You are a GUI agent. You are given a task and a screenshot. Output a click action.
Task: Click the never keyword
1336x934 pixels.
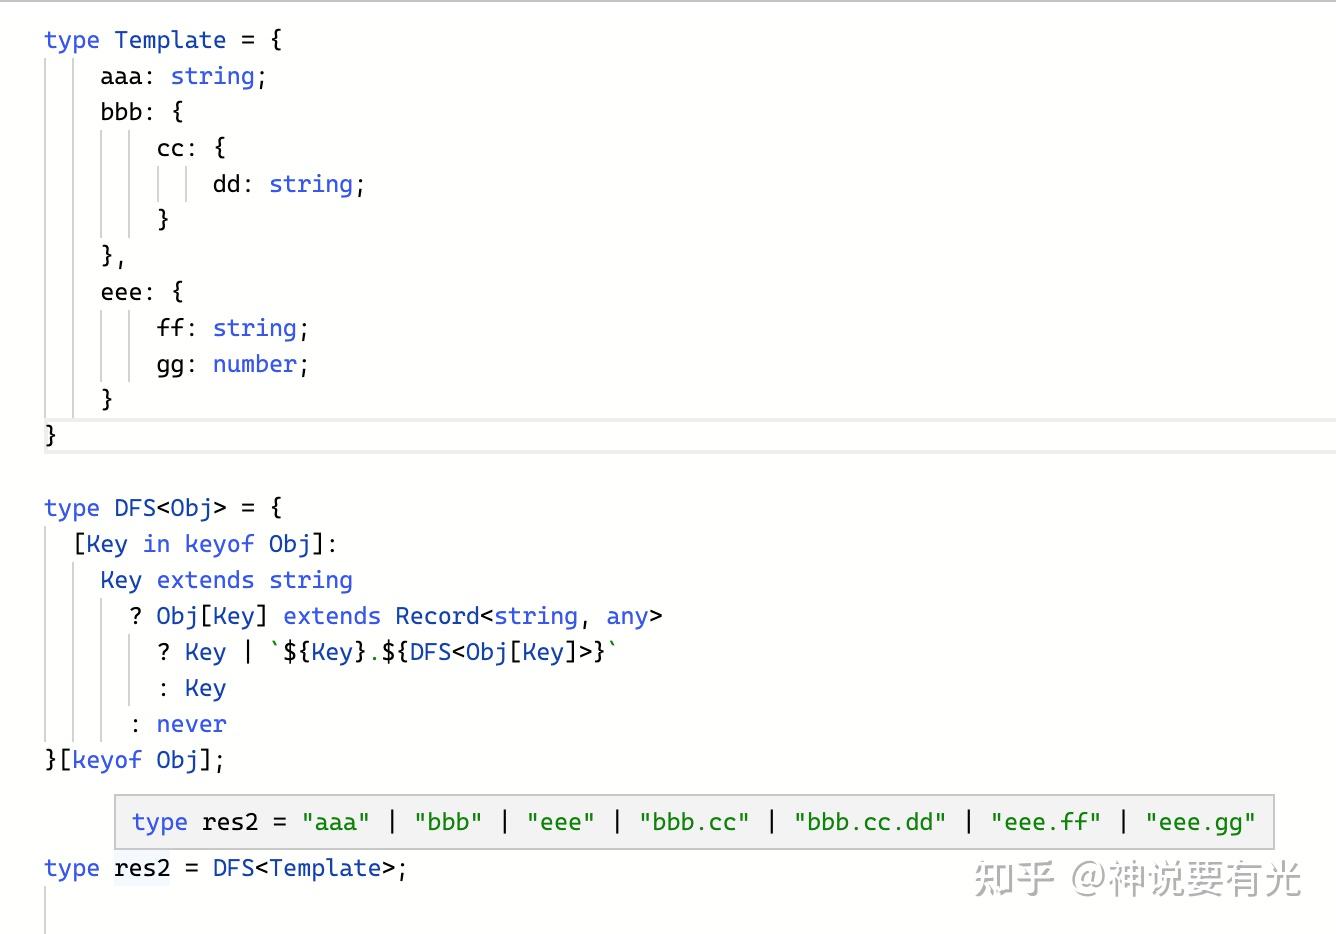click(191, 724)
